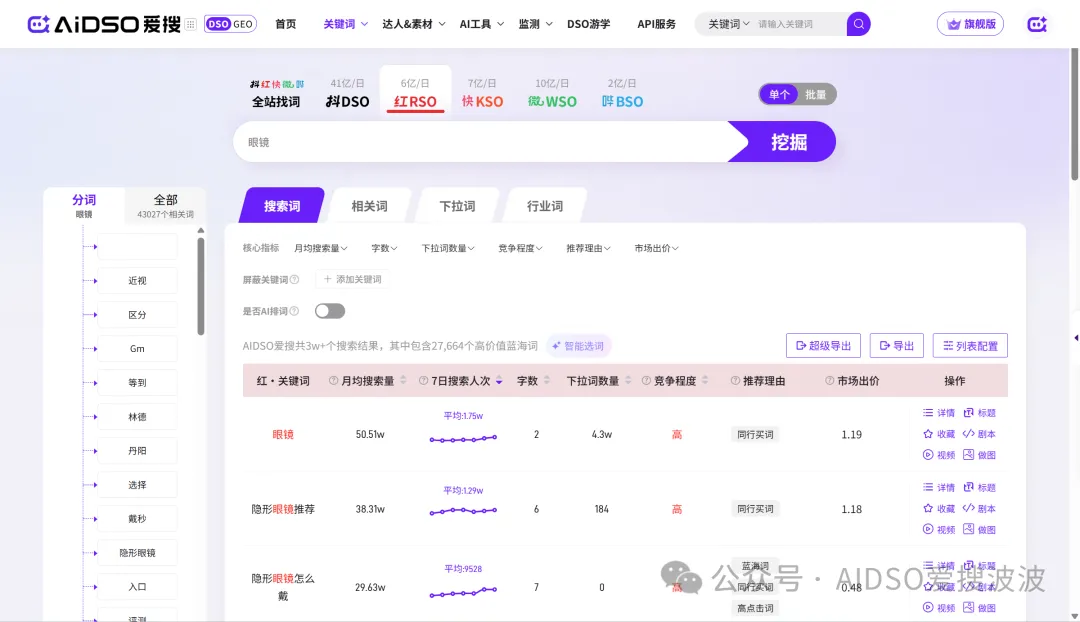The height and width of the screenshot is (622, 1080).
Task: Click the purple search magnifier button
Action: (x=858, y=24)
